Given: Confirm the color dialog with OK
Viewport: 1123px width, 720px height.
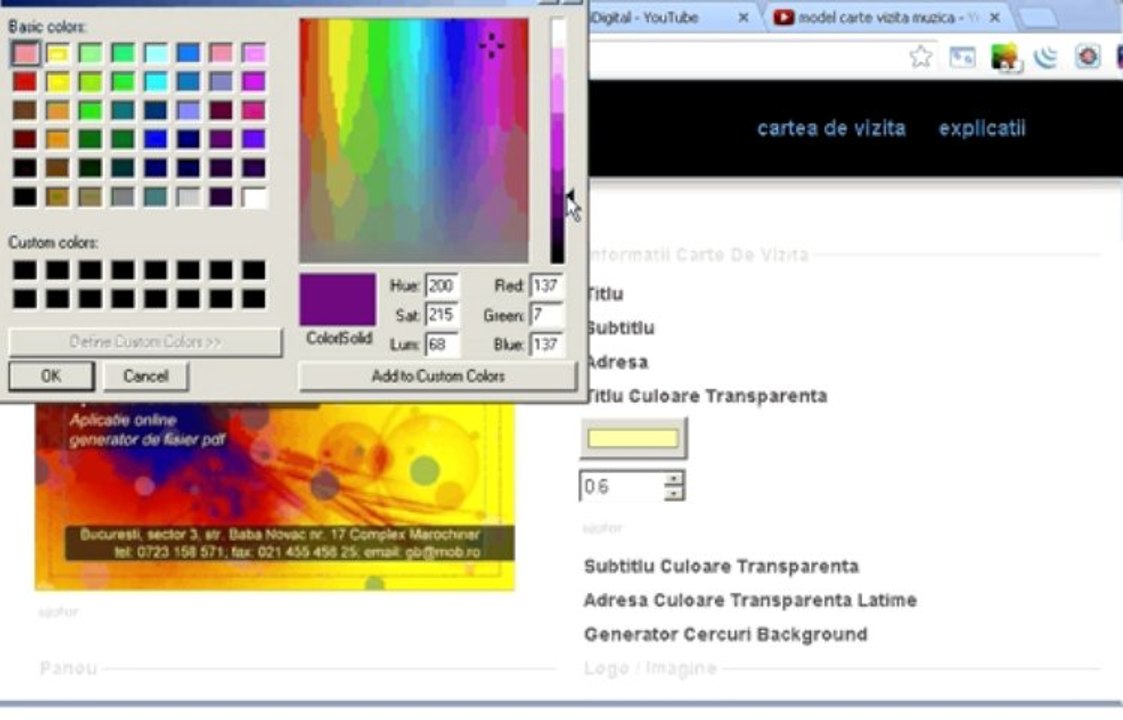Looking at the screenshot, I should tap(51, 376).
